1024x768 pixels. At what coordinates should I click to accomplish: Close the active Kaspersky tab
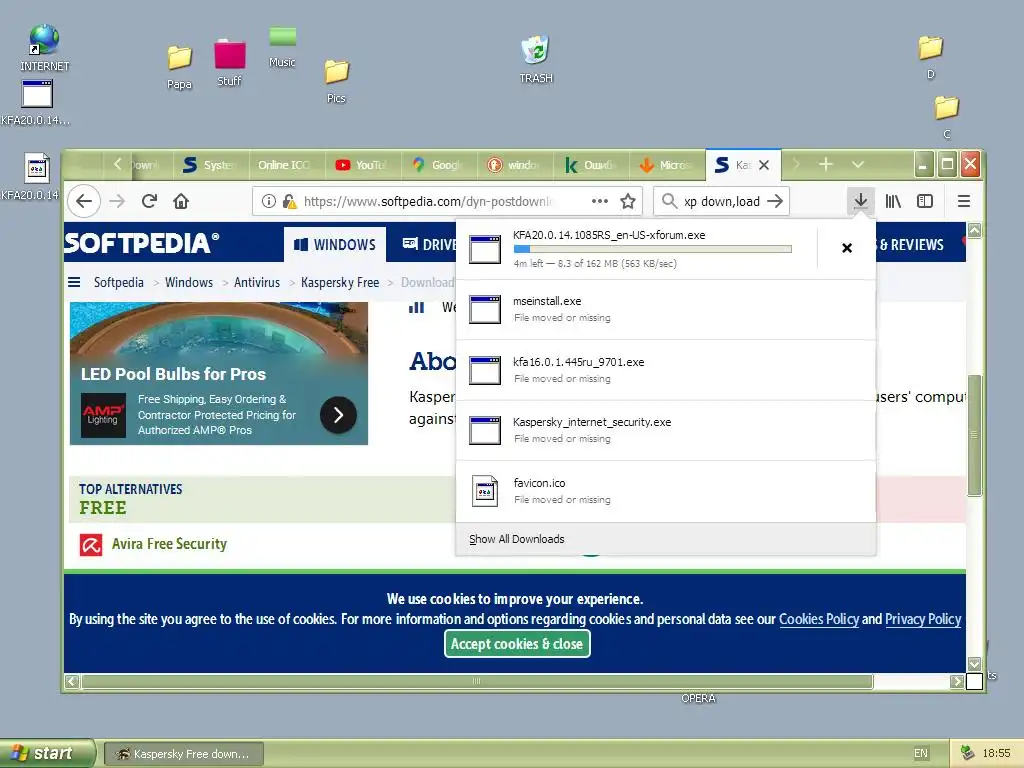point(763,165)
